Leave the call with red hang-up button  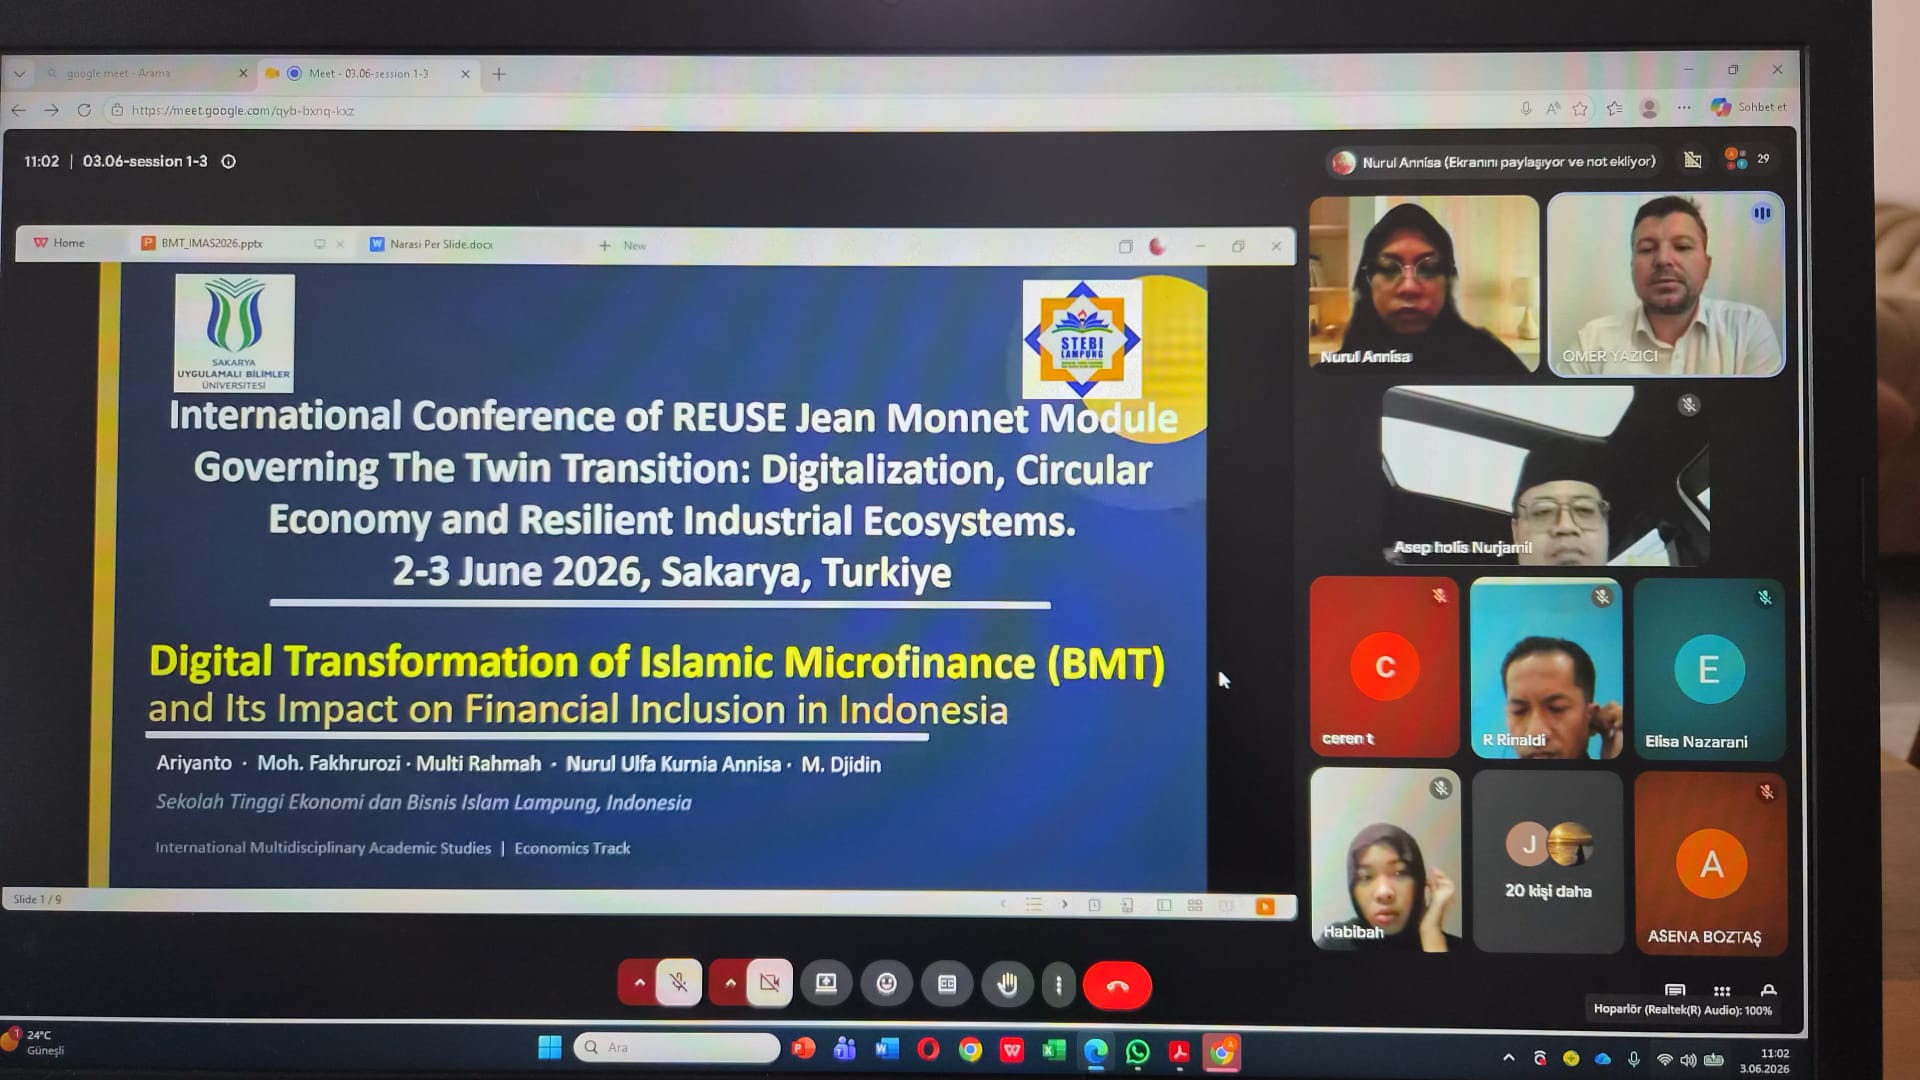pyautogui.click(x=1117, y=986)
